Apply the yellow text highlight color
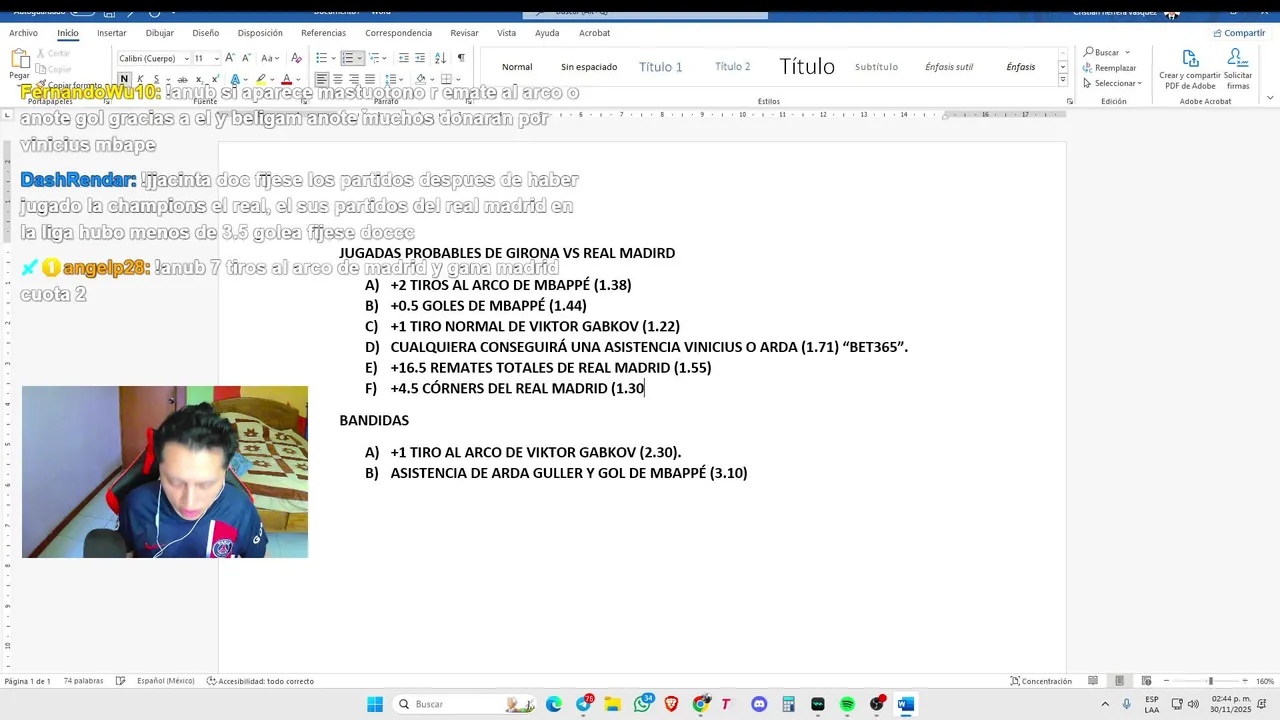1280x720 pixels. click(x=261, y=79)
